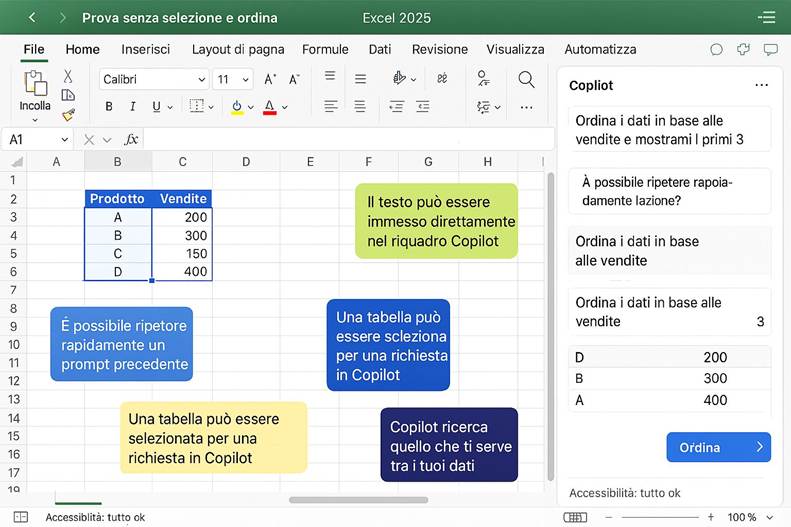Click the Prodotto header cell
Viewport: 791px width, 527px height.
click(x=118, y=198)
